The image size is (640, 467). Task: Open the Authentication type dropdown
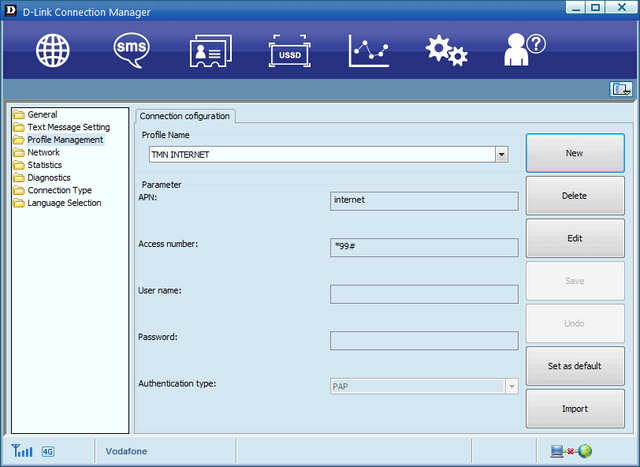tap(511, 386)
